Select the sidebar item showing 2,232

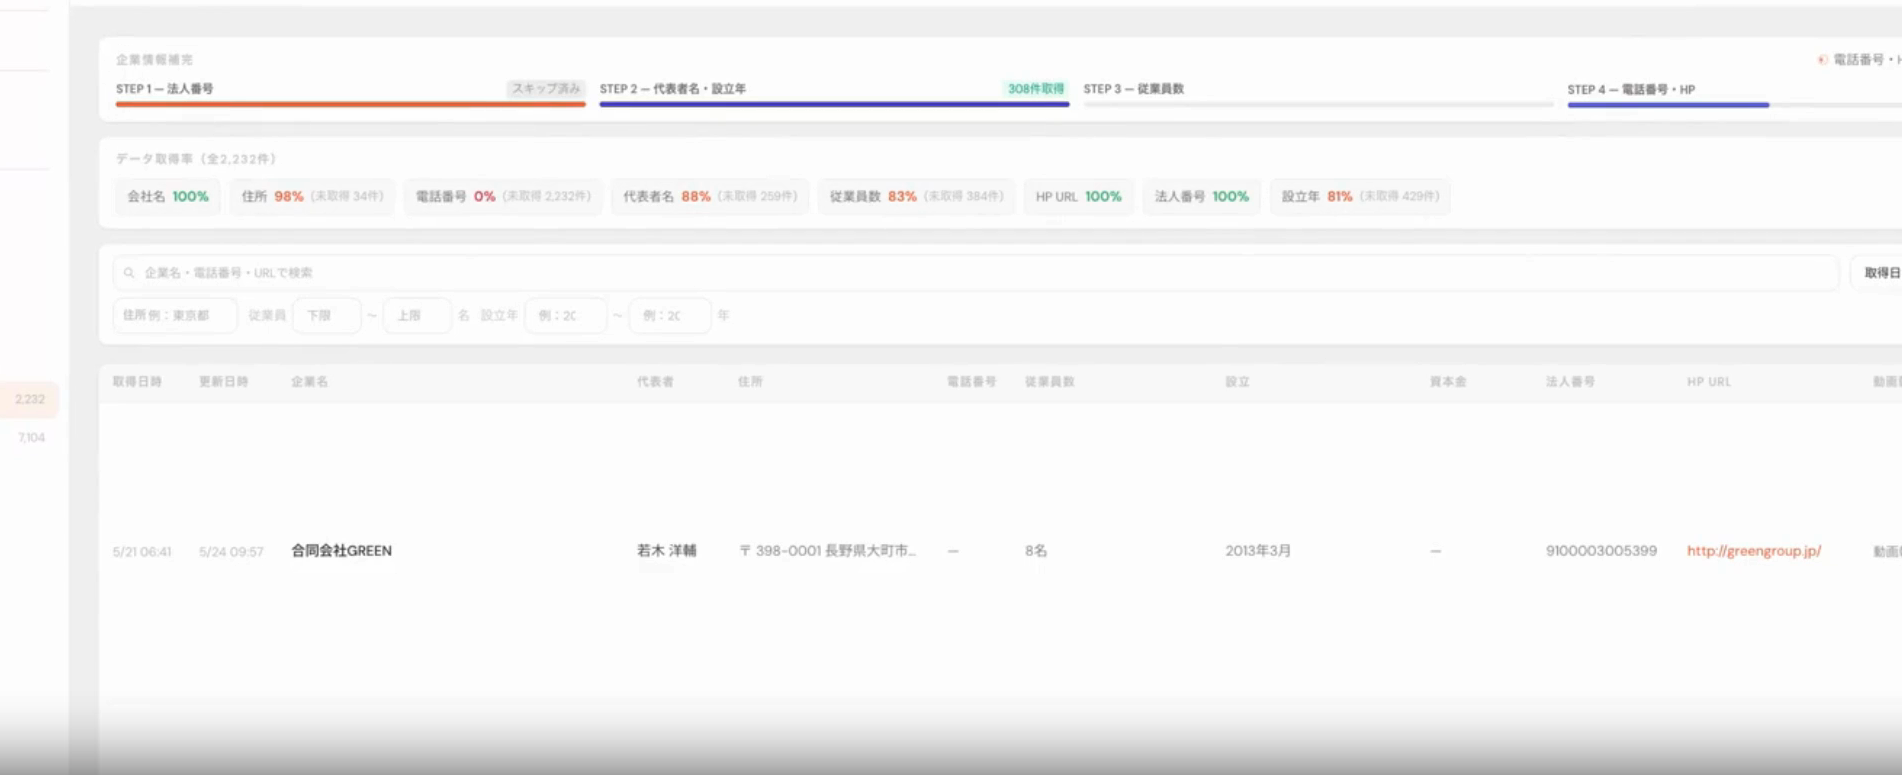point(29,399)
